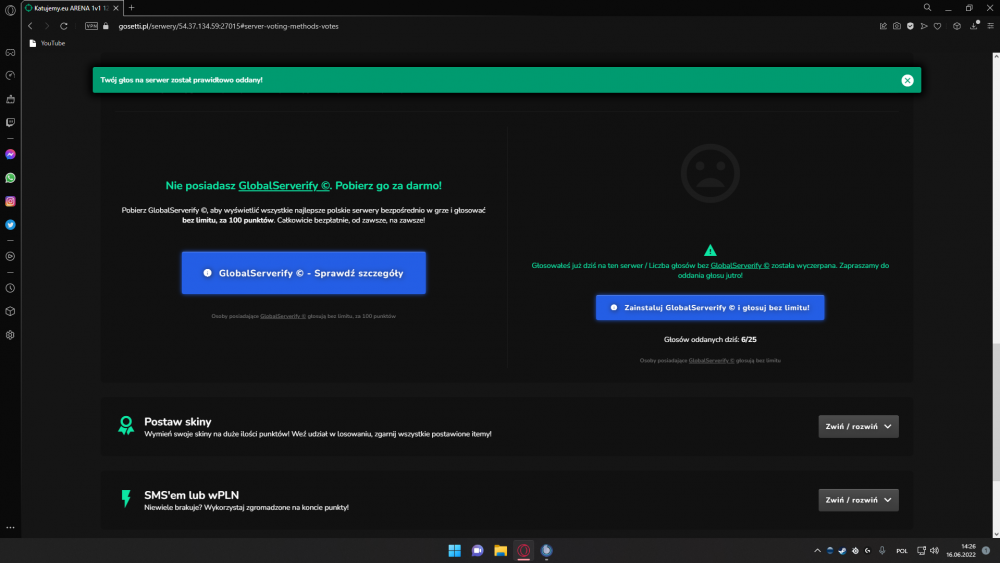1000x563 pixels.
Task: Click the page vertical scrollbar
Action: (996, 413)
